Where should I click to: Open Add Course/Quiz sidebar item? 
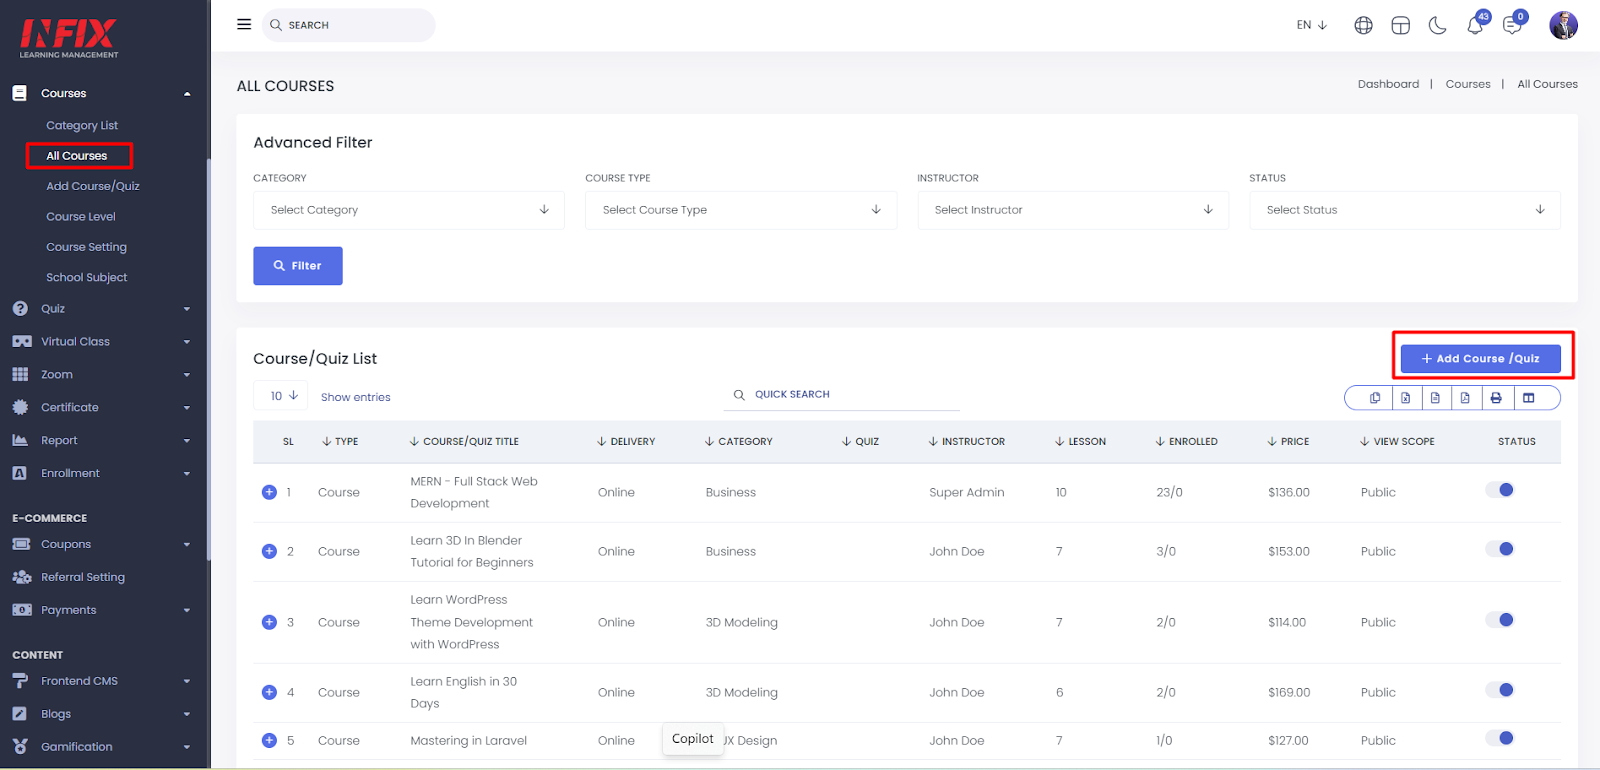(x=93, y=187)
